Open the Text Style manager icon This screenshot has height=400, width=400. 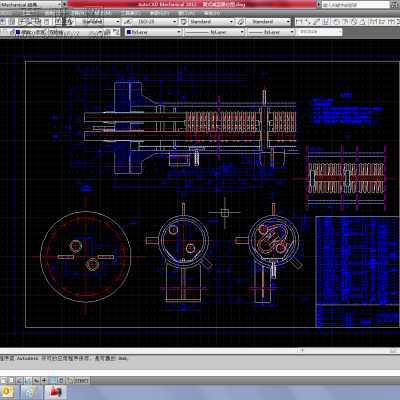tap(69, 22)
